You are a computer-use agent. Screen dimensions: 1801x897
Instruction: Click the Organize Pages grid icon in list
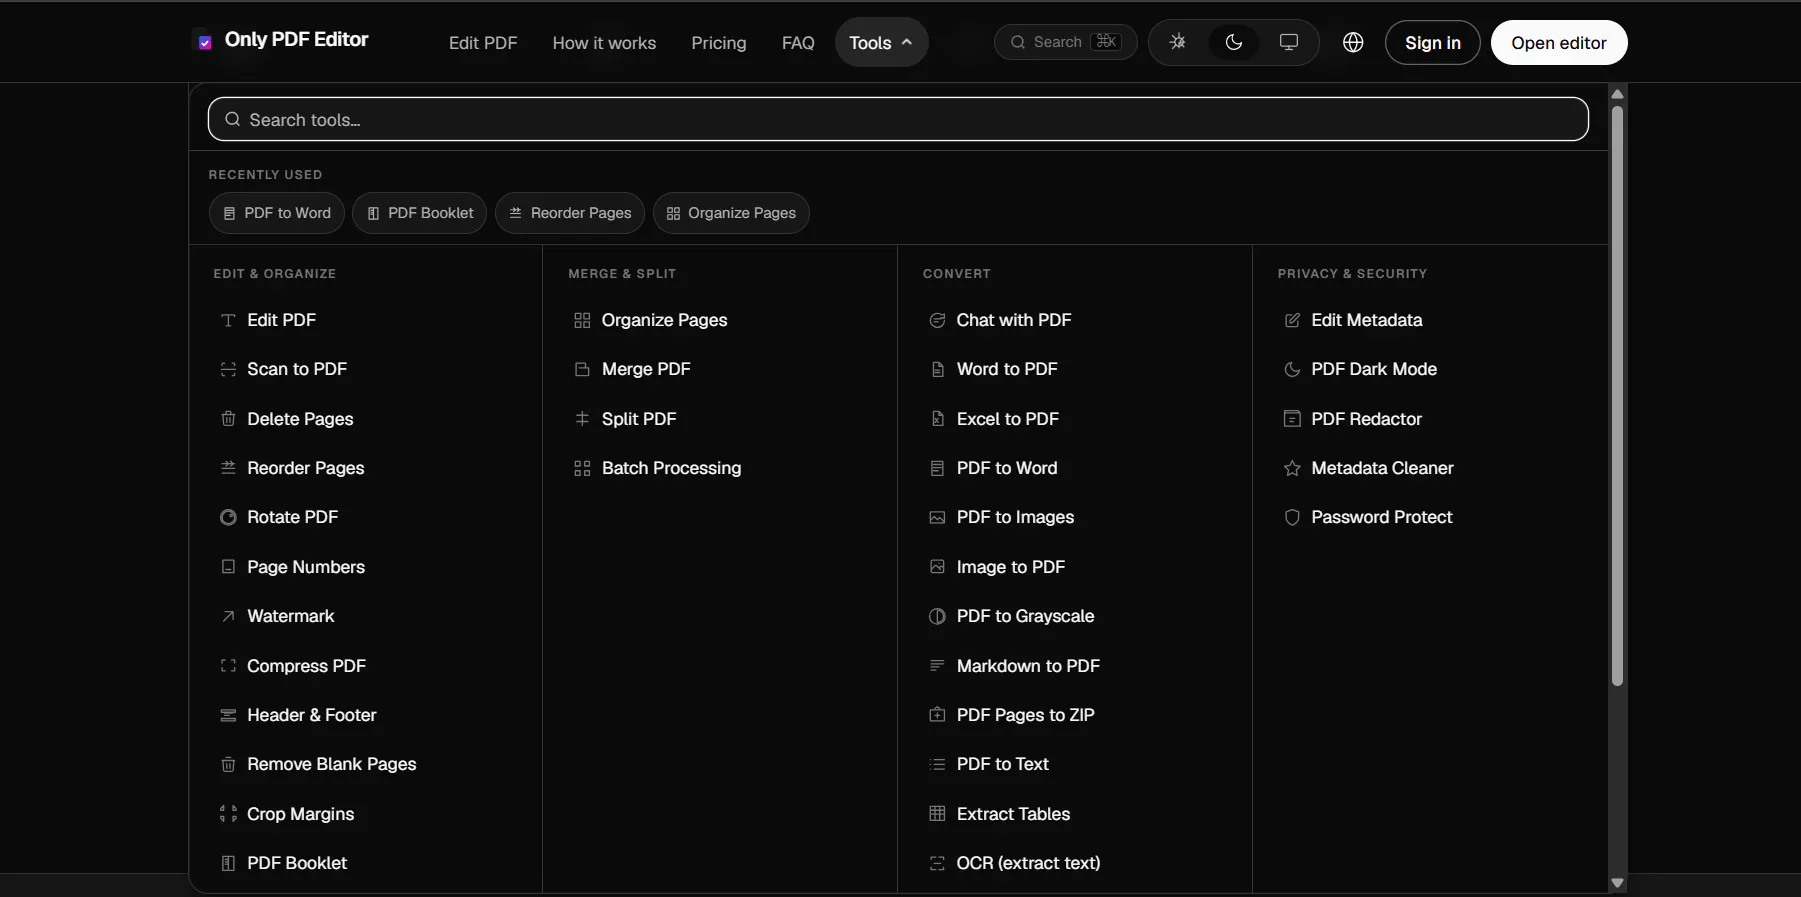[582, 320]
